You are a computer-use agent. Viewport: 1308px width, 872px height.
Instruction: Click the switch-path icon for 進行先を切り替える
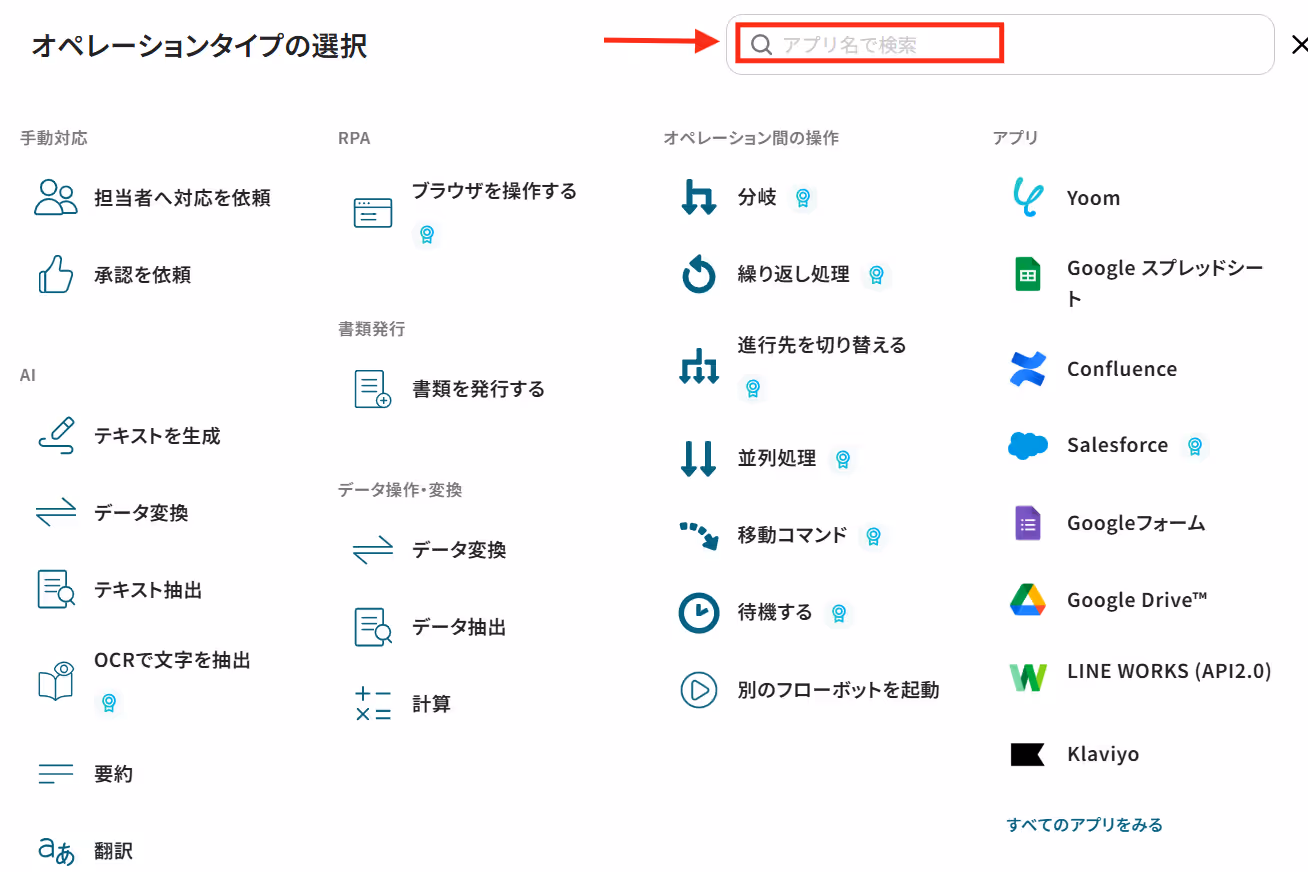699,366
